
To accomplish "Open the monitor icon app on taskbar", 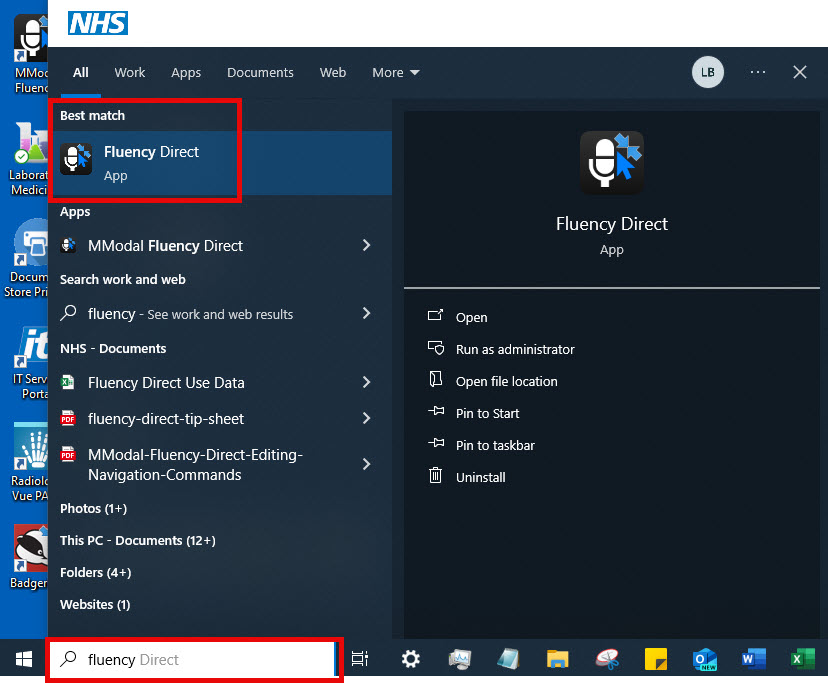I will tap(459, 659).
